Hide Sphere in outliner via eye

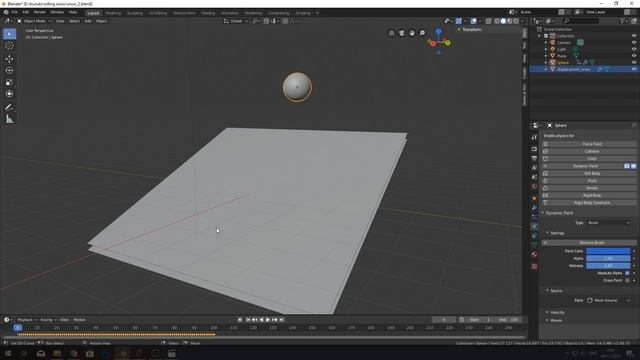pos(634,62)
